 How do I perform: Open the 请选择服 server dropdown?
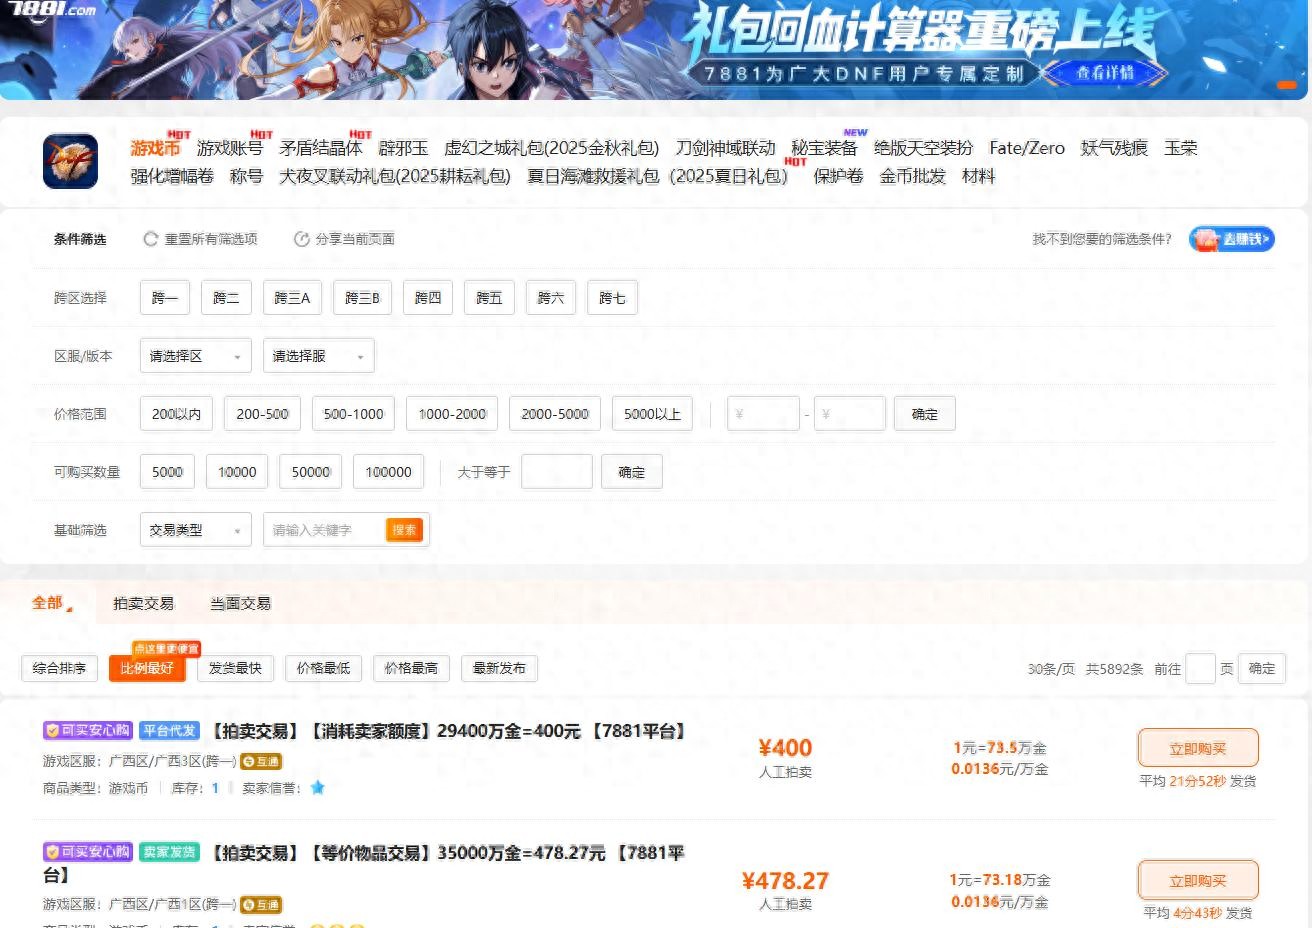(318, 355)
